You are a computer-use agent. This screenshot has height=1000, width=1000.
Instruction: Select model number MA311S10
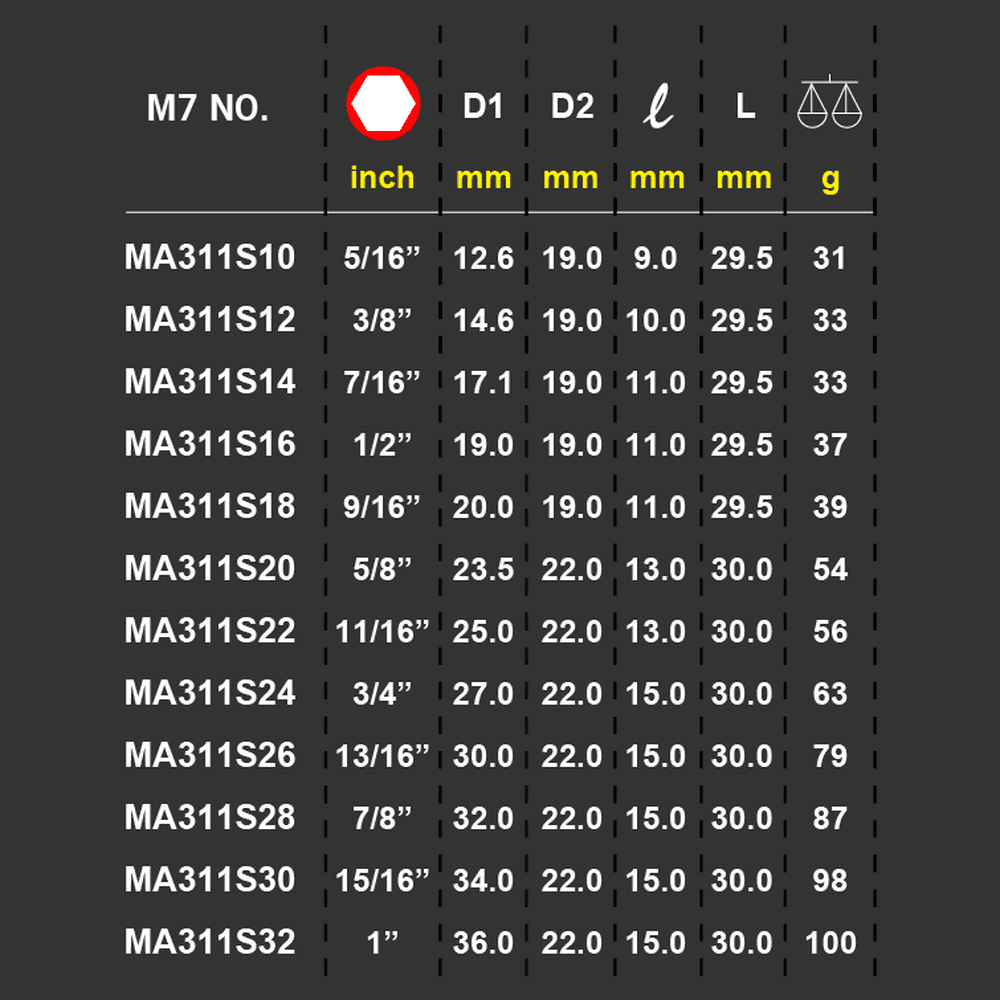coord(210,257)
